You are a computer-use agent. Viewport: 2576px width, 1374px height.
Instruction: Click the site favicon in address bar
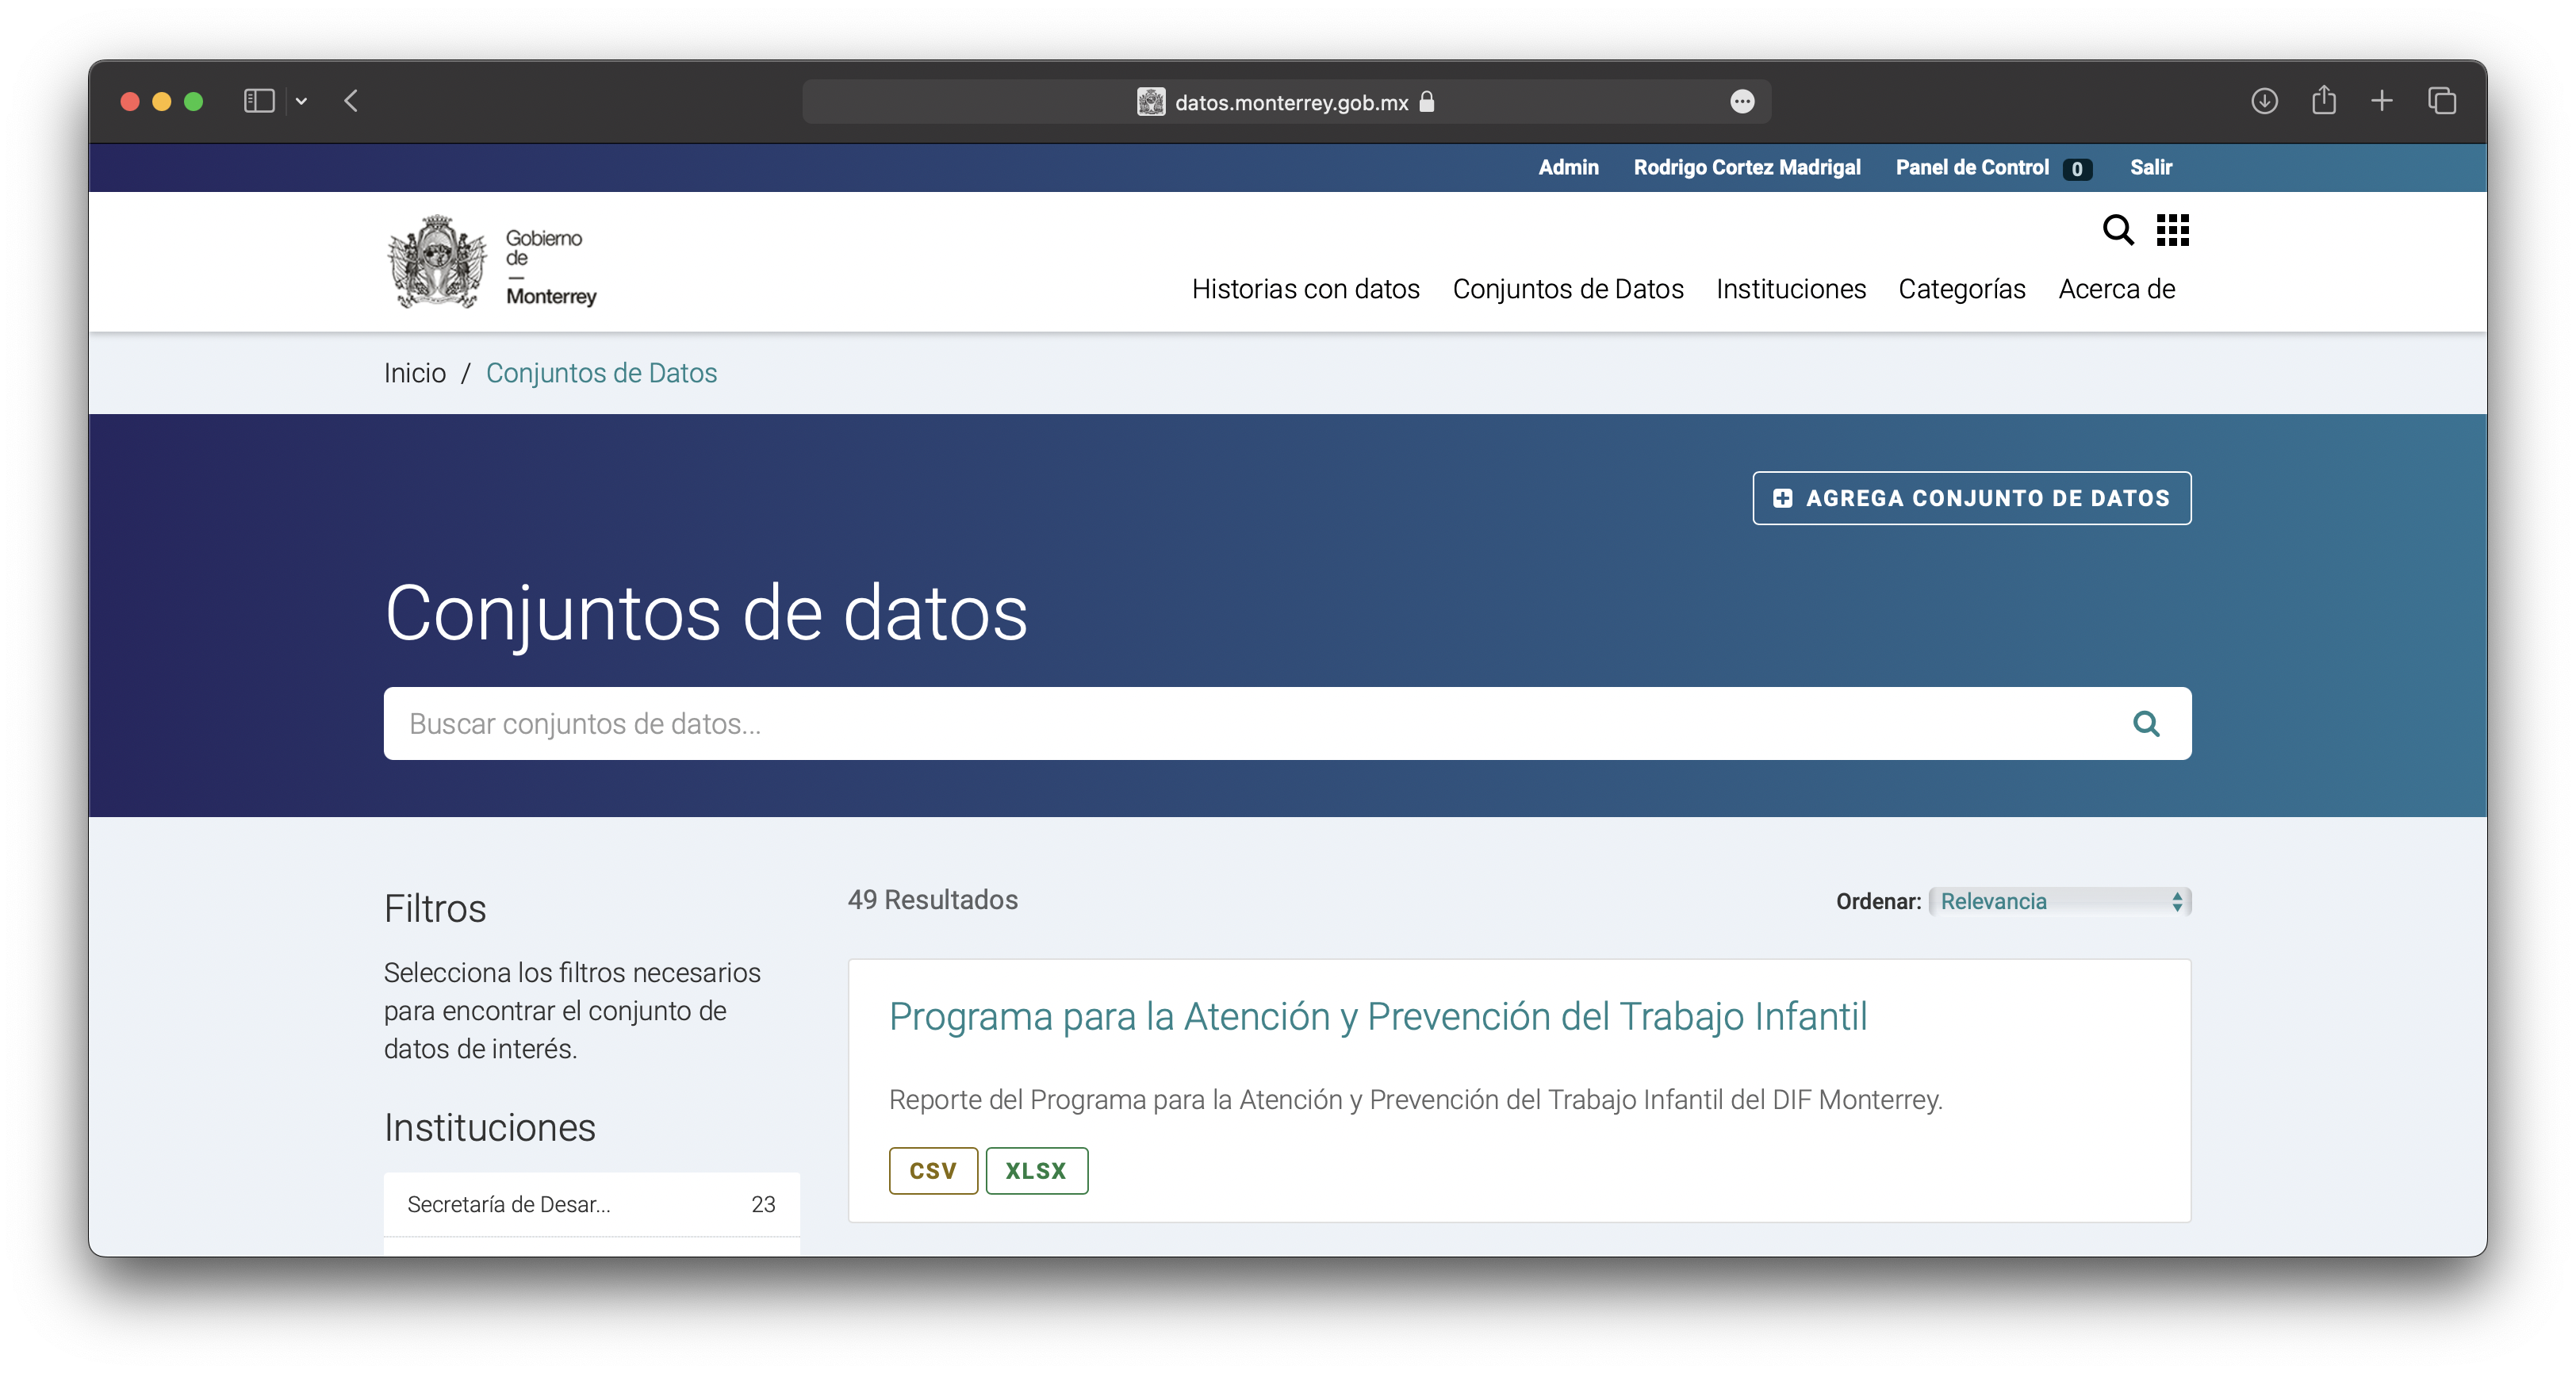[x=1151, y=102]
